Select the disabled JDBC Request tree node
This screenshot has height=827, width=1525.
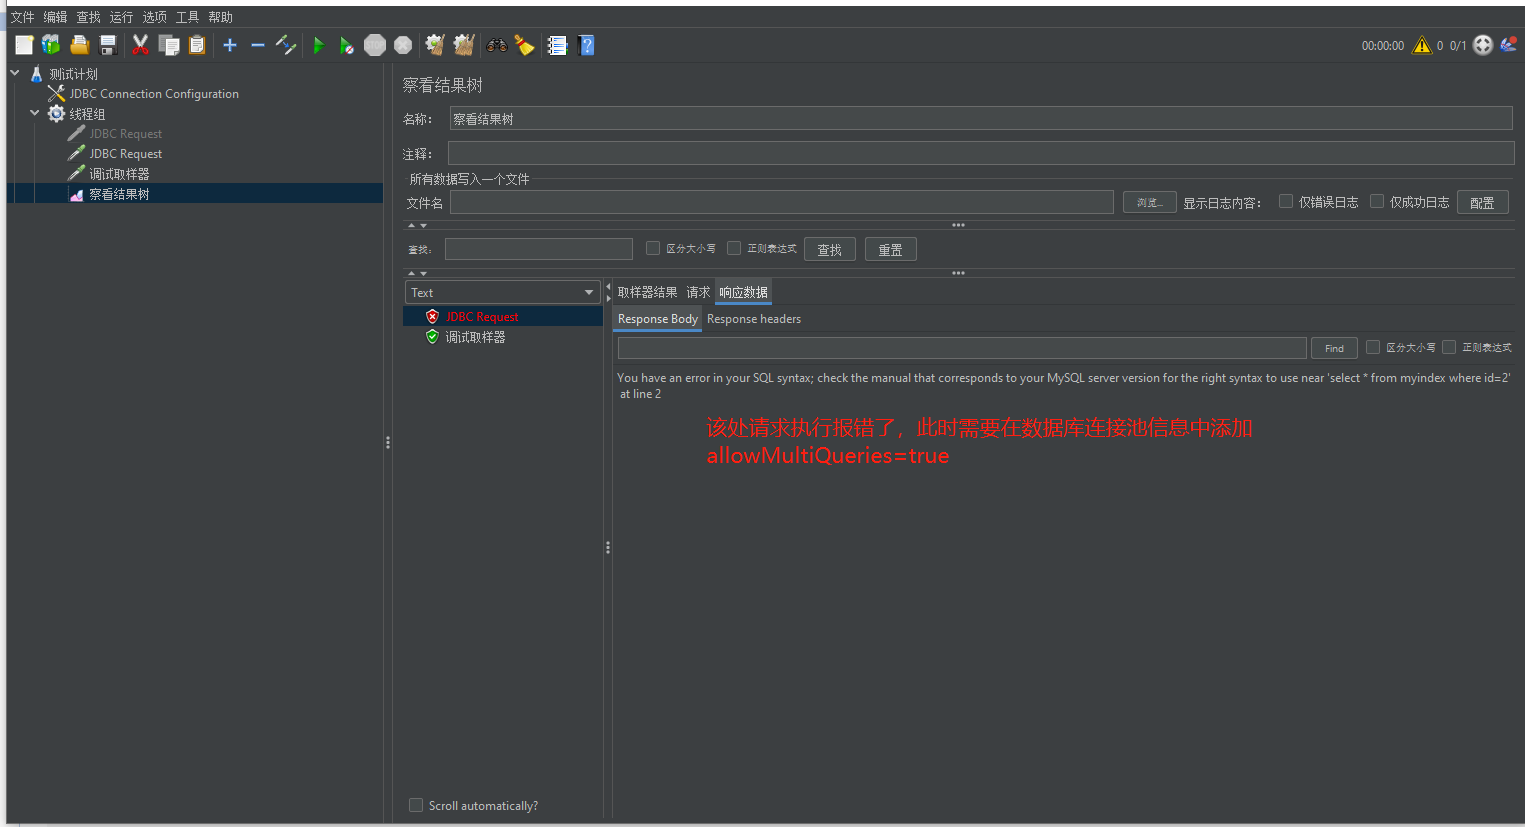pyautogui.click(x=125, y=134)
